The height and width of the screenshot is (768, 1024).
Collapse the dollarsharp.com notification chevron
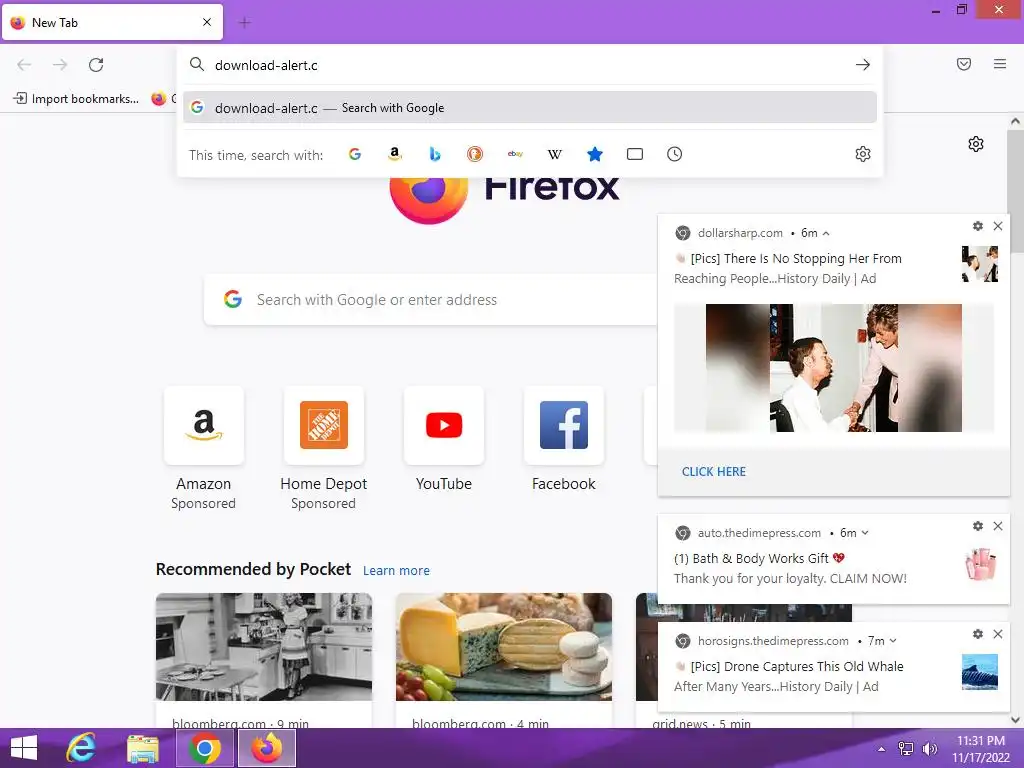pos(826,233)
